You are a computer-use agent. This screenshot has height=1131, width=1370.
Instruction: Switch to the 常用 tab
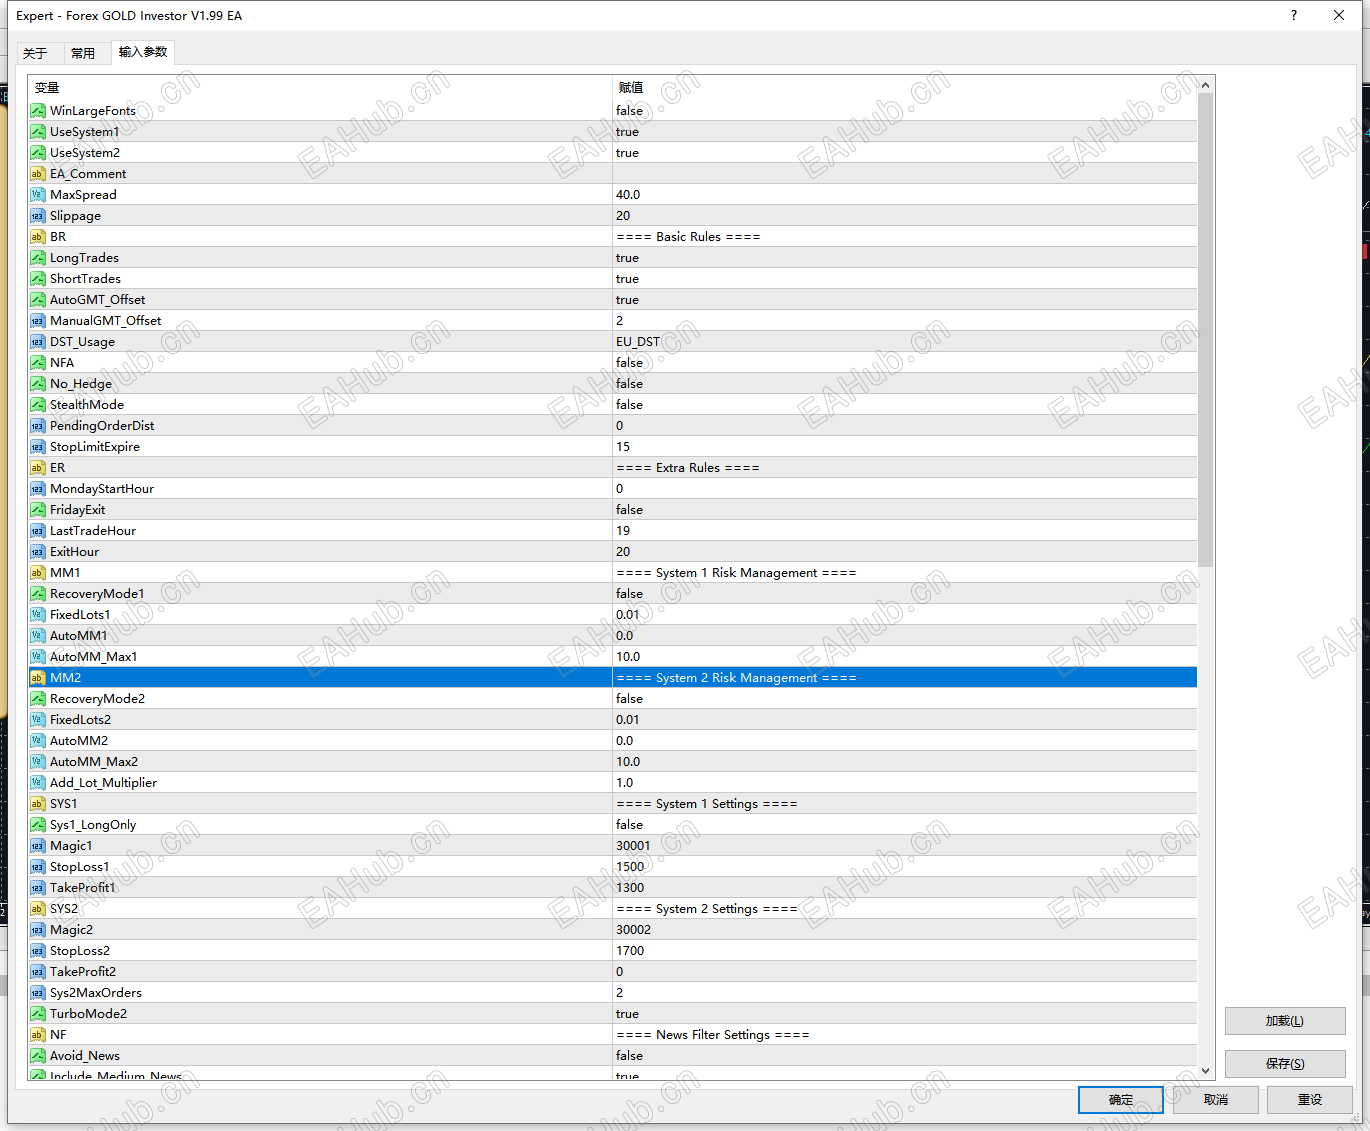coord(84,53)
